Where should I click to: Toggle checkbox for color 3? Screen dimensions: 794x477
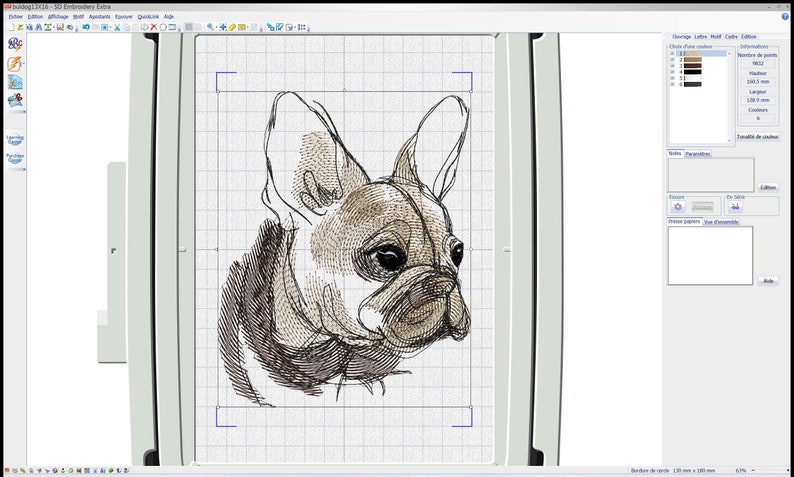(x=672, y=66)
